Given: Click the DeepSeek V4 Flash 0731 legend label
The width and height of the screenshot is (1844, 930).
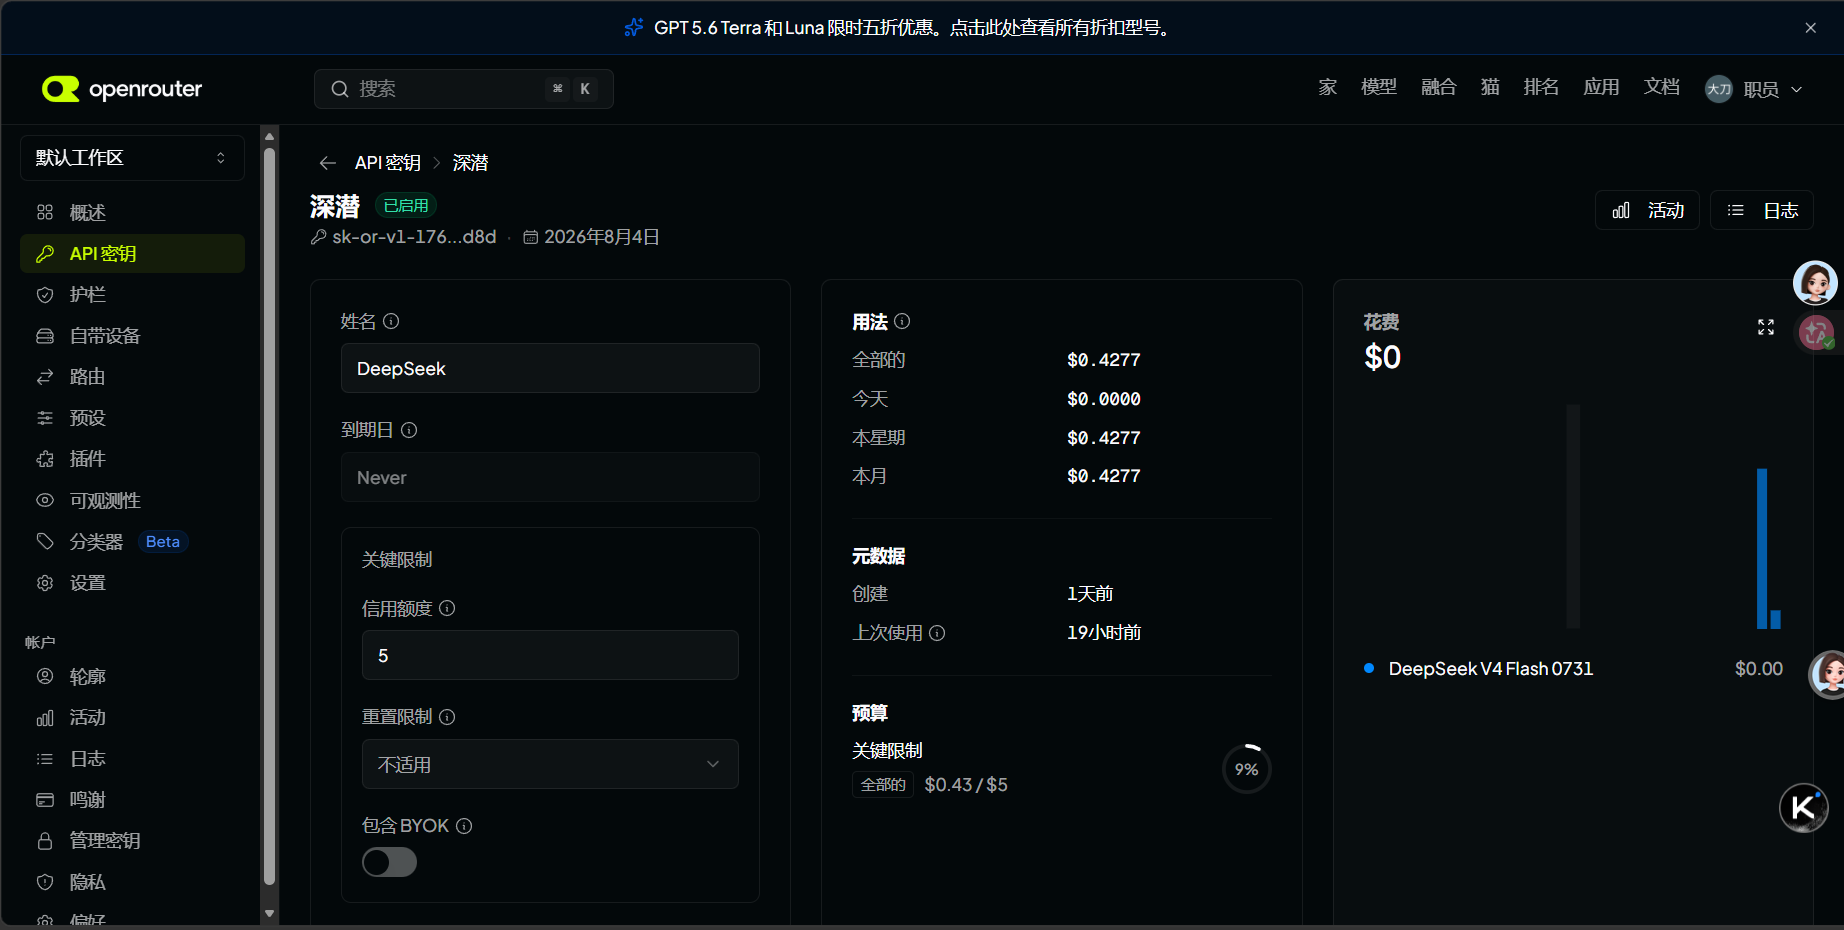Looking at the screenshot, I should click(x=1491, y=668).
